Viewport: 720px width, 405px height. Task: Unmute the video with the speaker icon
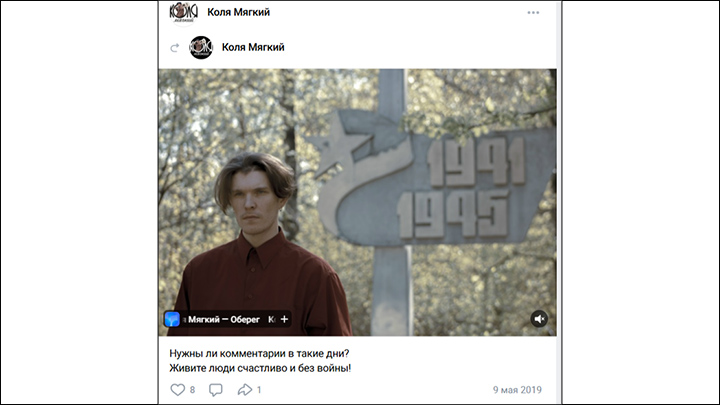point(539,319)
